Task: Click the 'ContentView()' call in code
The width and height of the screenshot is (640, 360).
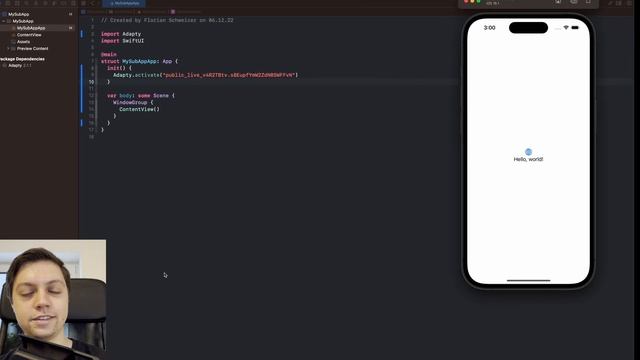Action: click(x=139, y=109)
